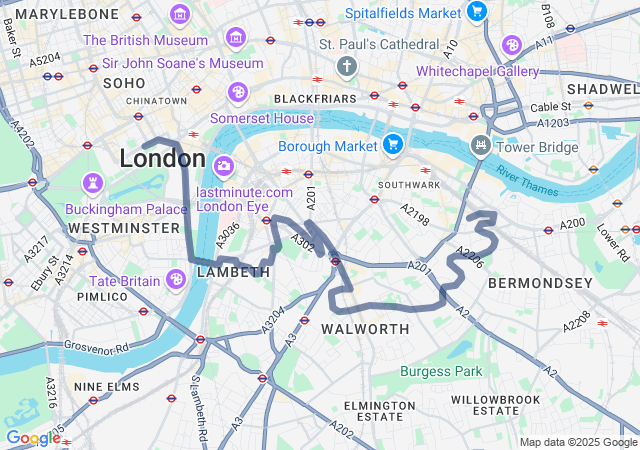Select the Spitalfields Market shopping cart icon
Viewport: 640px width, 450px height.
tap(476, 11)
